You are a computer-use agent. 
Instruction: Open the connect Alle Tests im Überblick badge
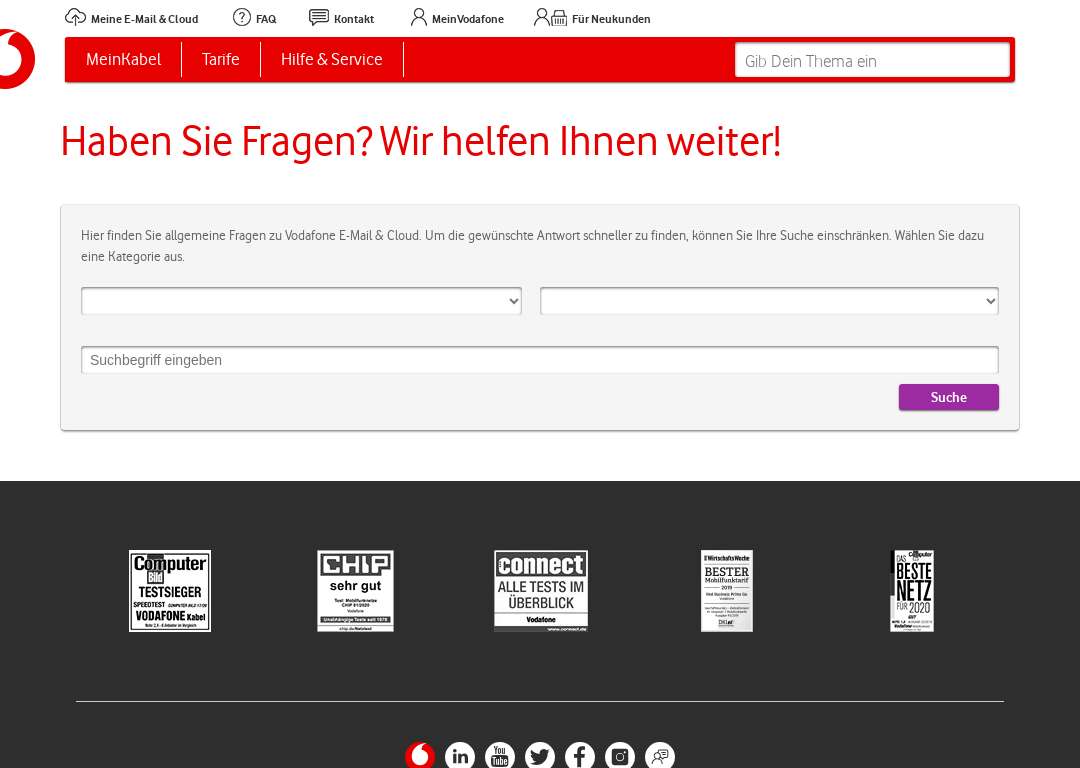(x=541, y=591)
